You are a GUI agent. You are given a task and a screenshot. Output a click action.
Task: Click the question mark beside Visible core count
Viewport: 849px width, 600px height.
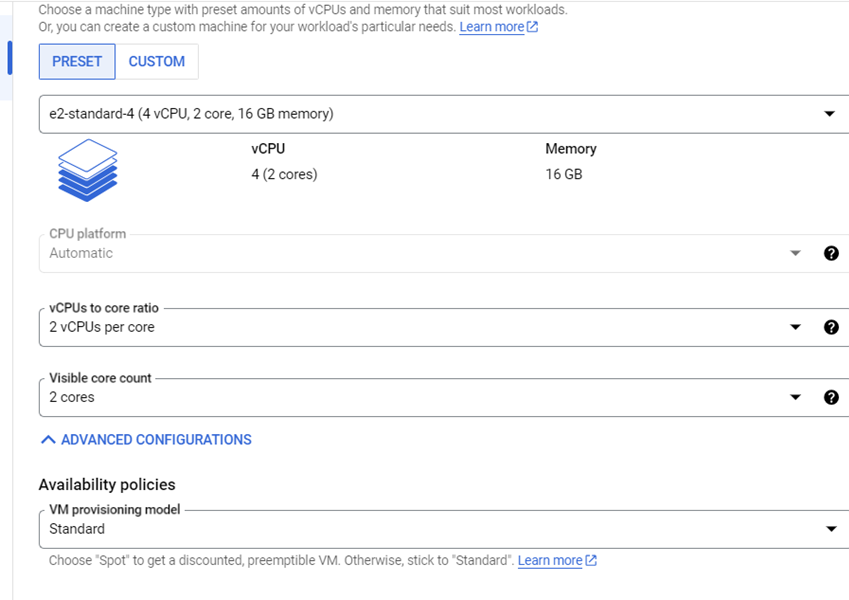pyautogui.click(x=831, y=397)
